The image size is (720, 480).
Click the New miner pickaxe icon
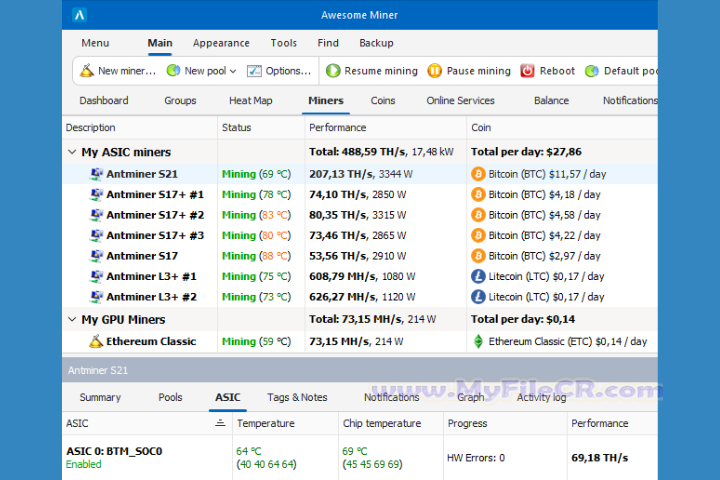[x=87, y=70]
